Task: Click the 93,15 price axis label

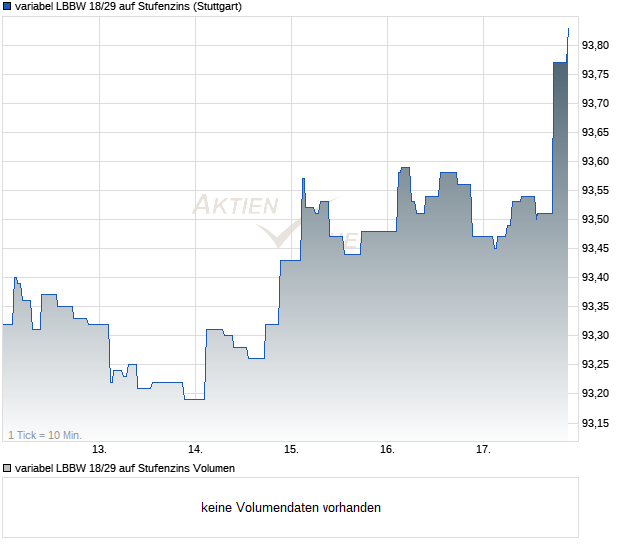Action: [x=595, y=423]
